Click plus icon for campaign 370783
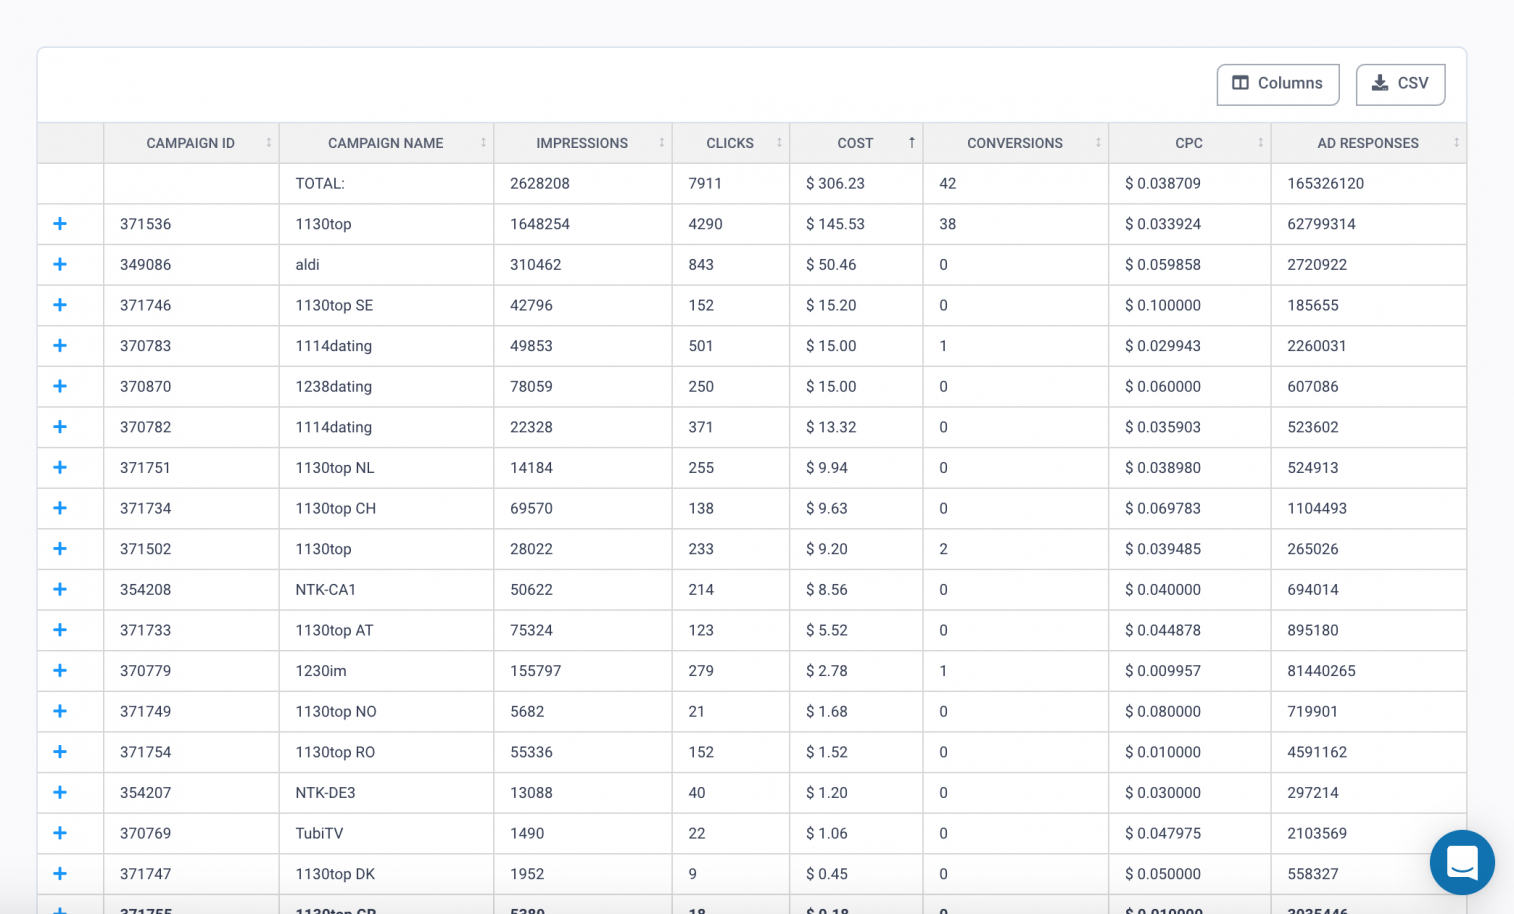The image size is (1514, 914). click(x=60, y=345)
